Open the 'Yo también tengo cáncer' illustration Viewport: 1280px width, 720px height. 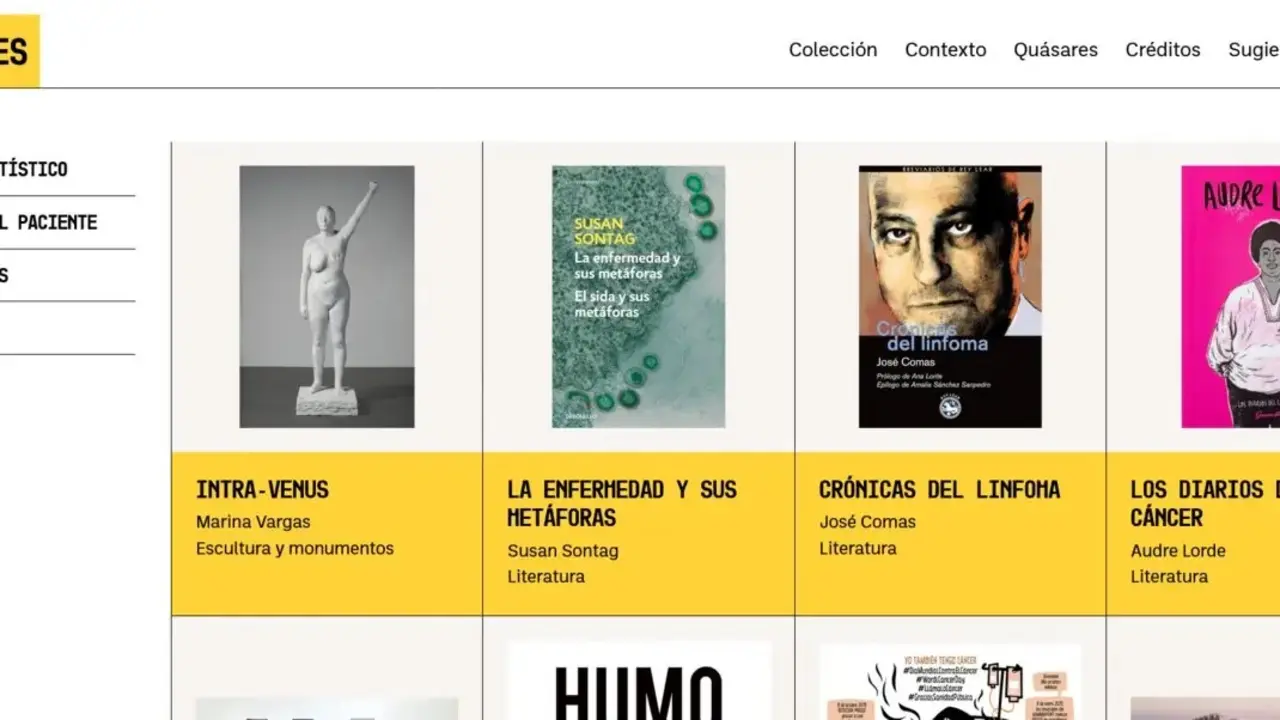950,682
